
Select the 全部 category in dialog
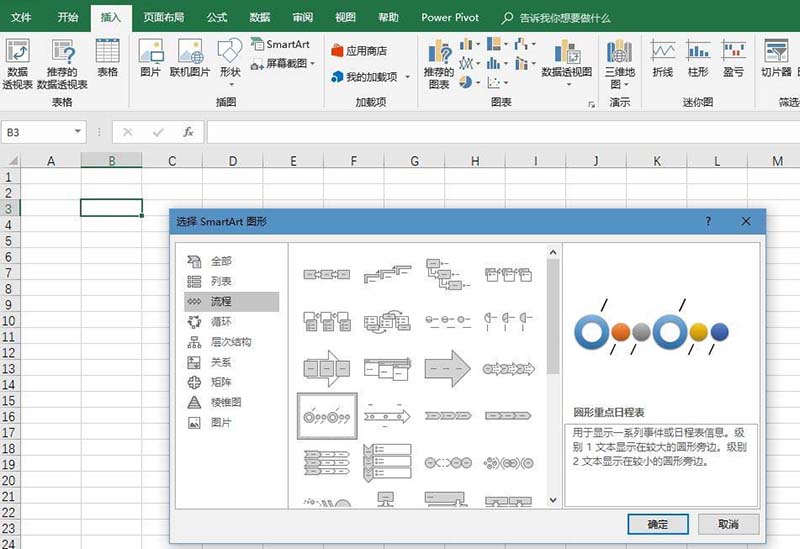coord(232,261)
